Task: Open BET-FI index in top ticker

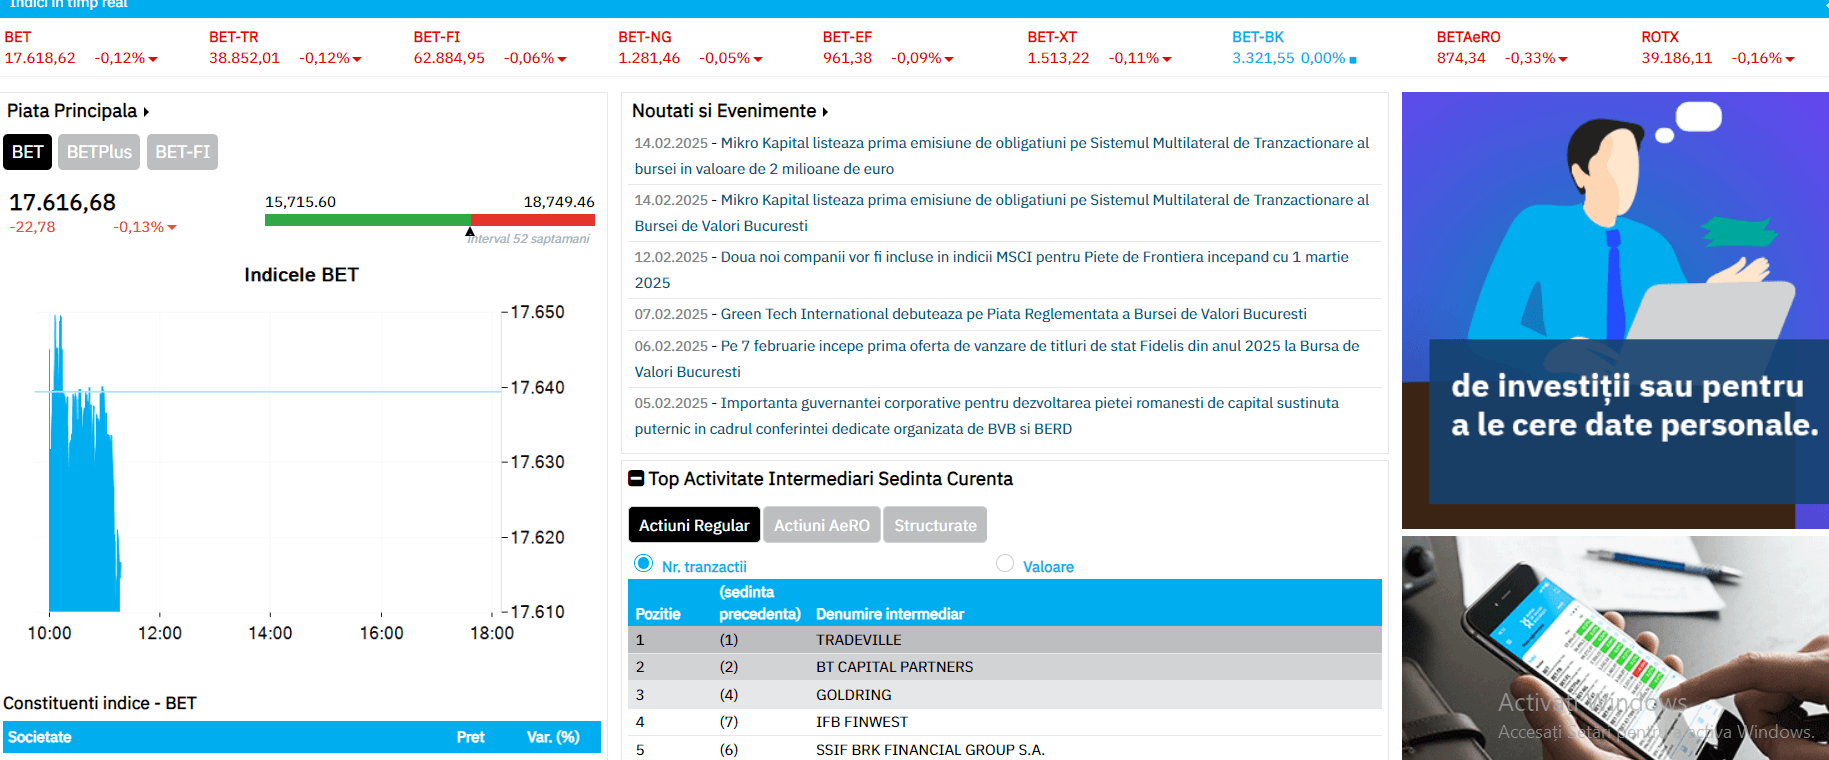Action: pyautogui.click(x=437, y=37)
